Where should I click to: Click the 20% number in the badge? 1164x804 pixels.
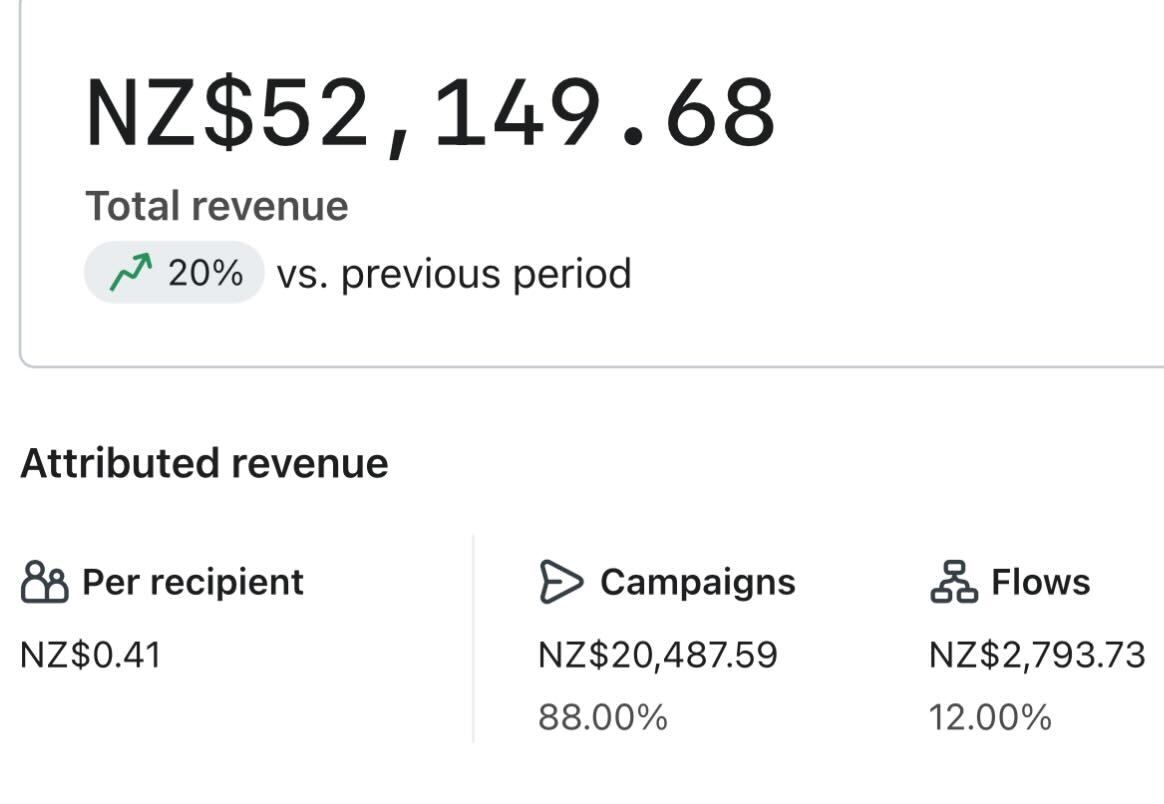205,272
